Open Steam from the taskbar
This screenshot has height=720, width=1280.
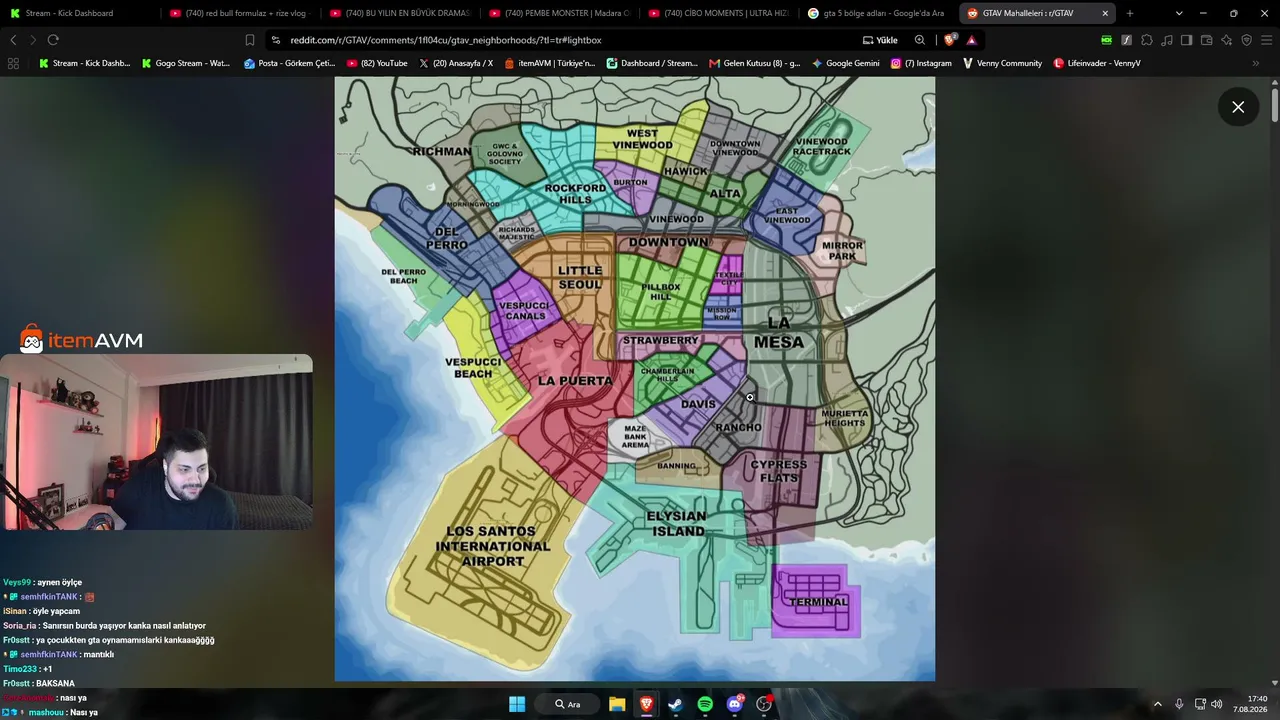click(675, 704)
